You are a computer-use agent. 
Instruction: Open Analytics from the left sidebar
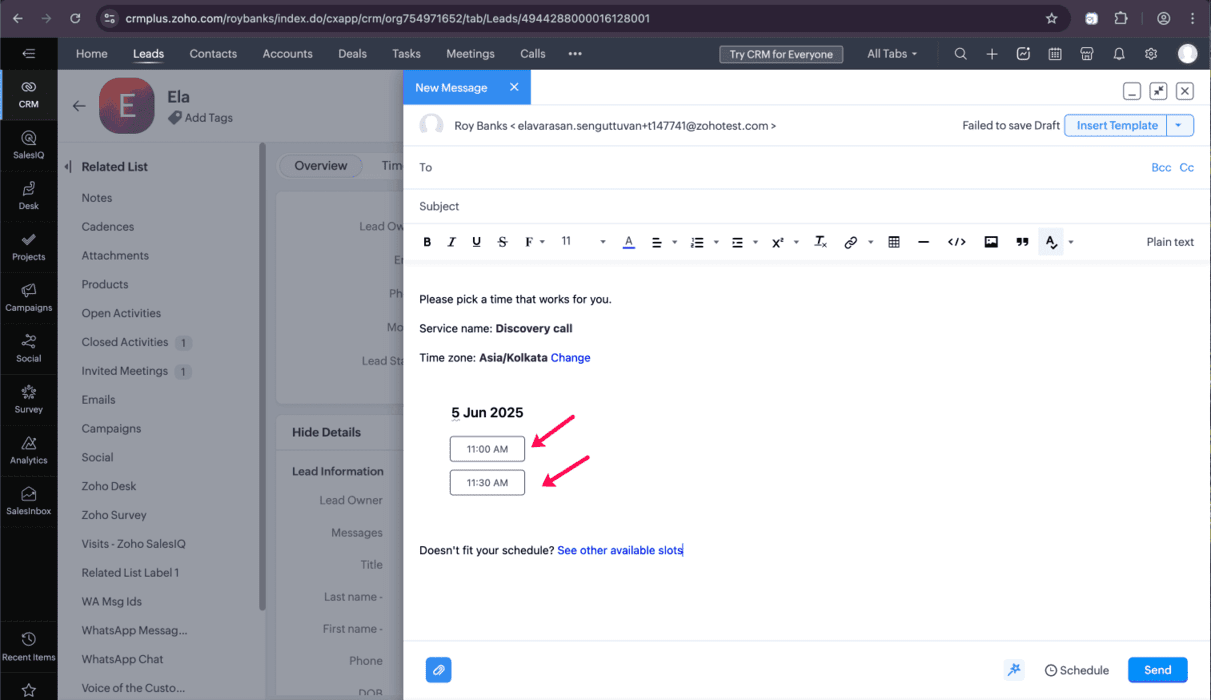(28, 451)
